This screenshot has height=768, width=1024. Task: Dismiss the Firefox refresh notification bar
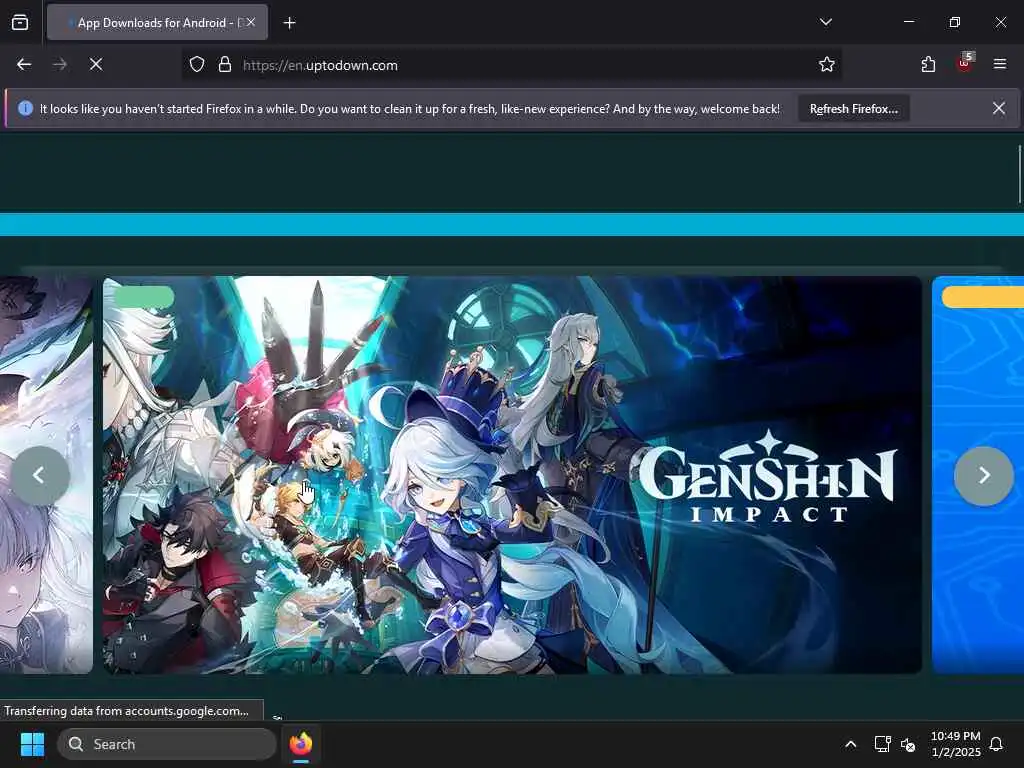999,108
